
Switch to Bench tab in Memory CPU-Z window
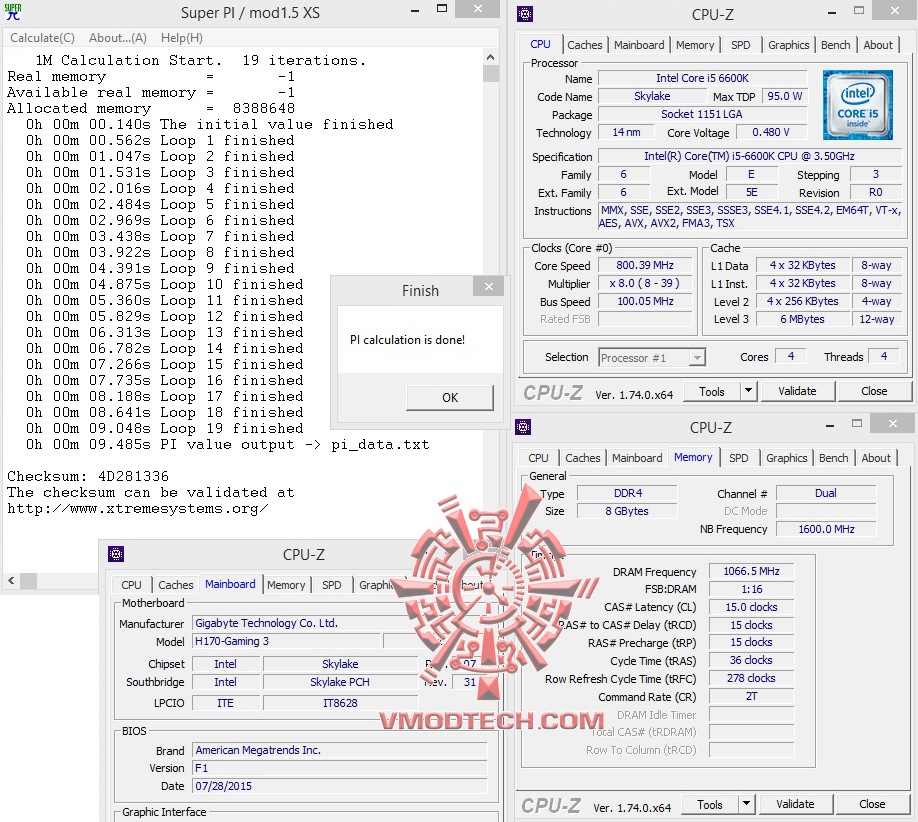833,458
